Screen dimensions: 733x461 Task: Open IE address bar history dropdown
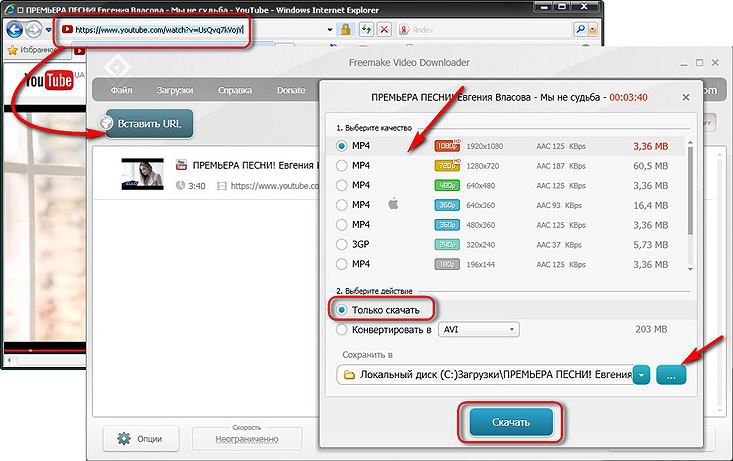point(330,29)
